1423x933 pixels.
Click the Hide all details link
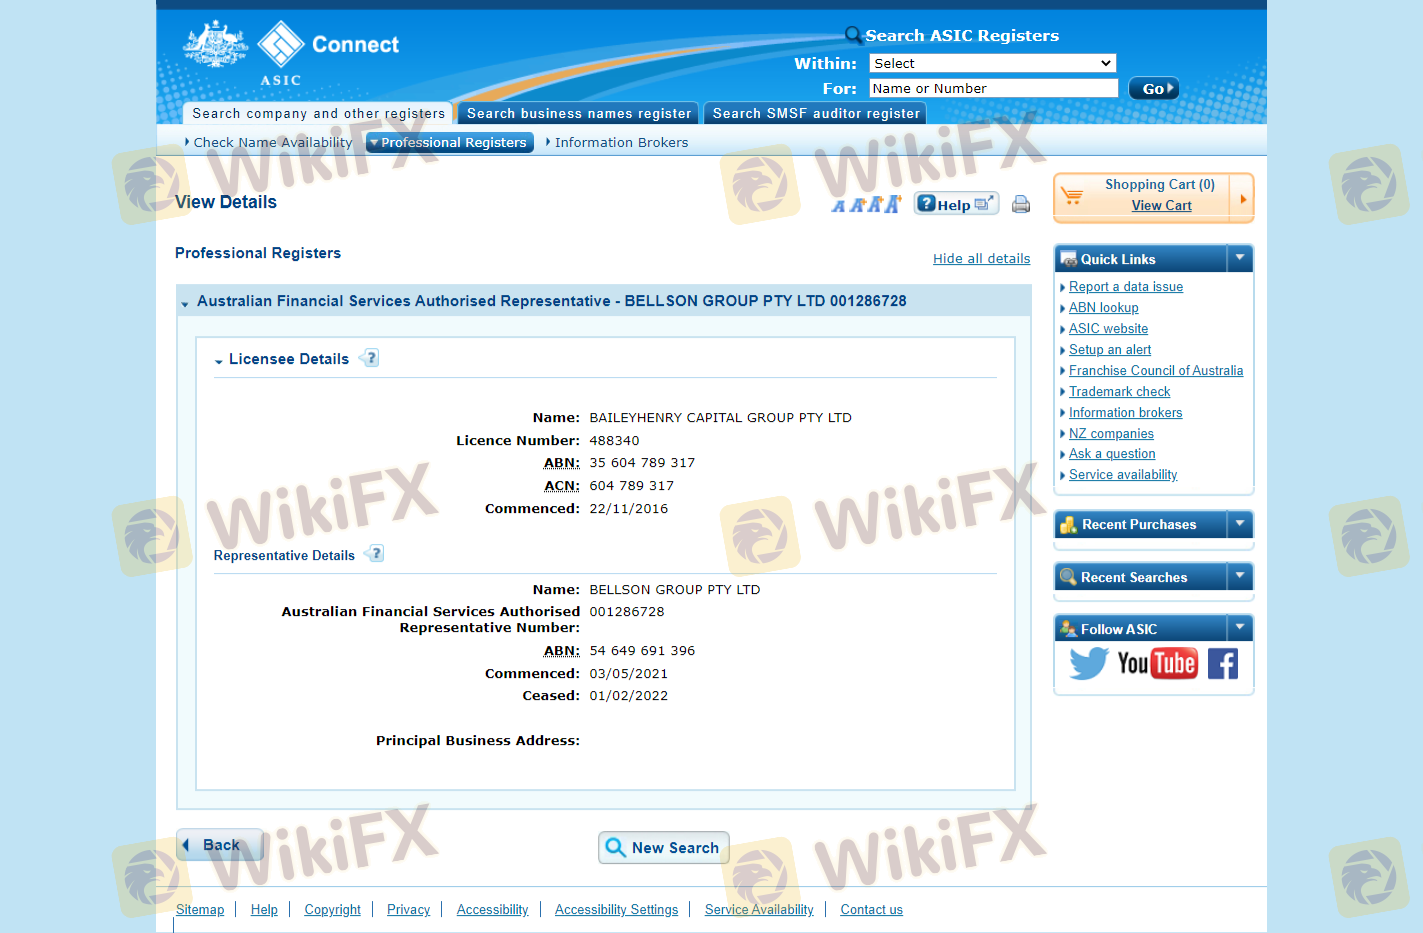[x=981, y=259]
